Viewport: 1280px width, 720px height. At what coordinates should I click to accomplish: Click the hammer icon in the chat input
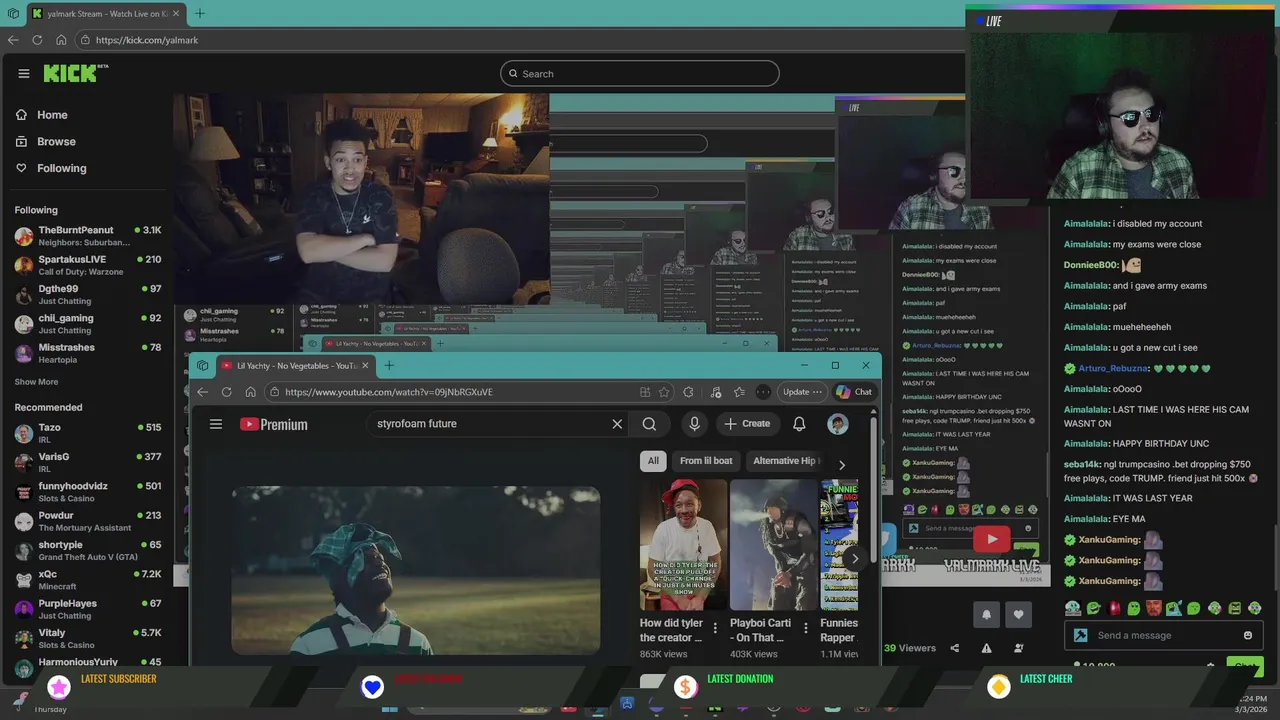[1080, 635]
